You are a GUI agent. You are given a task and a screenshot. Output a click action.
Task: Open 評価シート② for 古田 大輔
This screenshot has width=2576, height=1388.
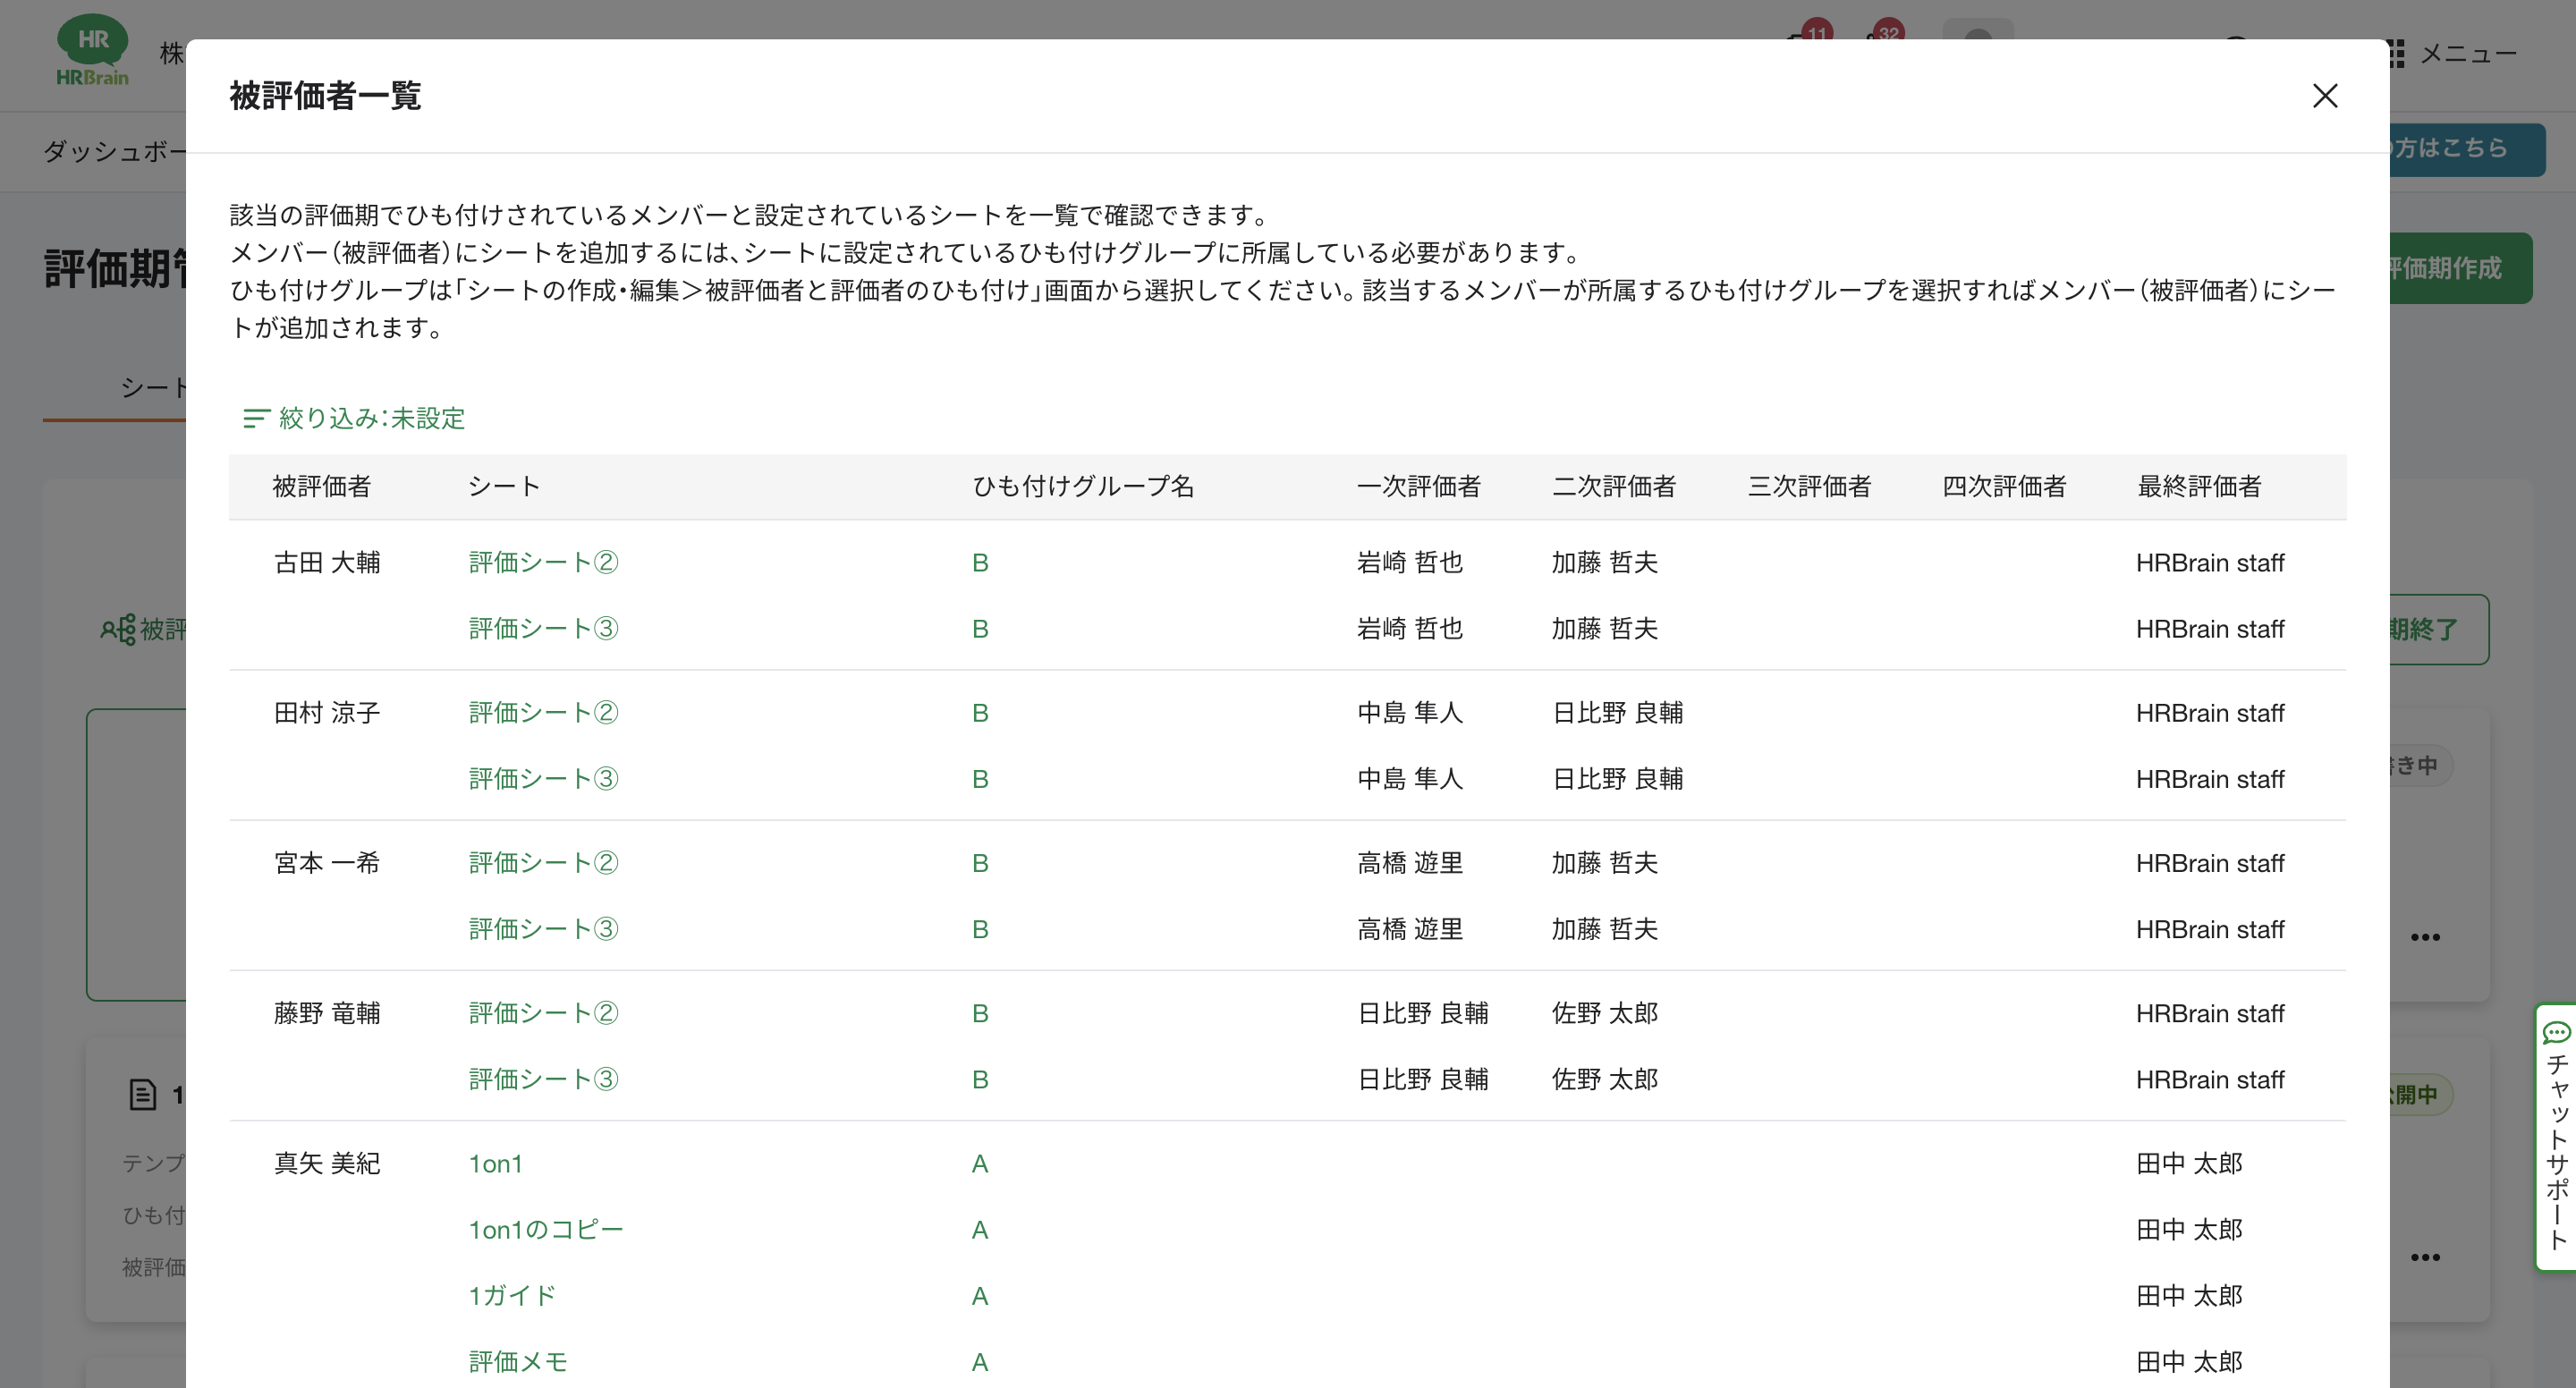click(x=543, y=563)
